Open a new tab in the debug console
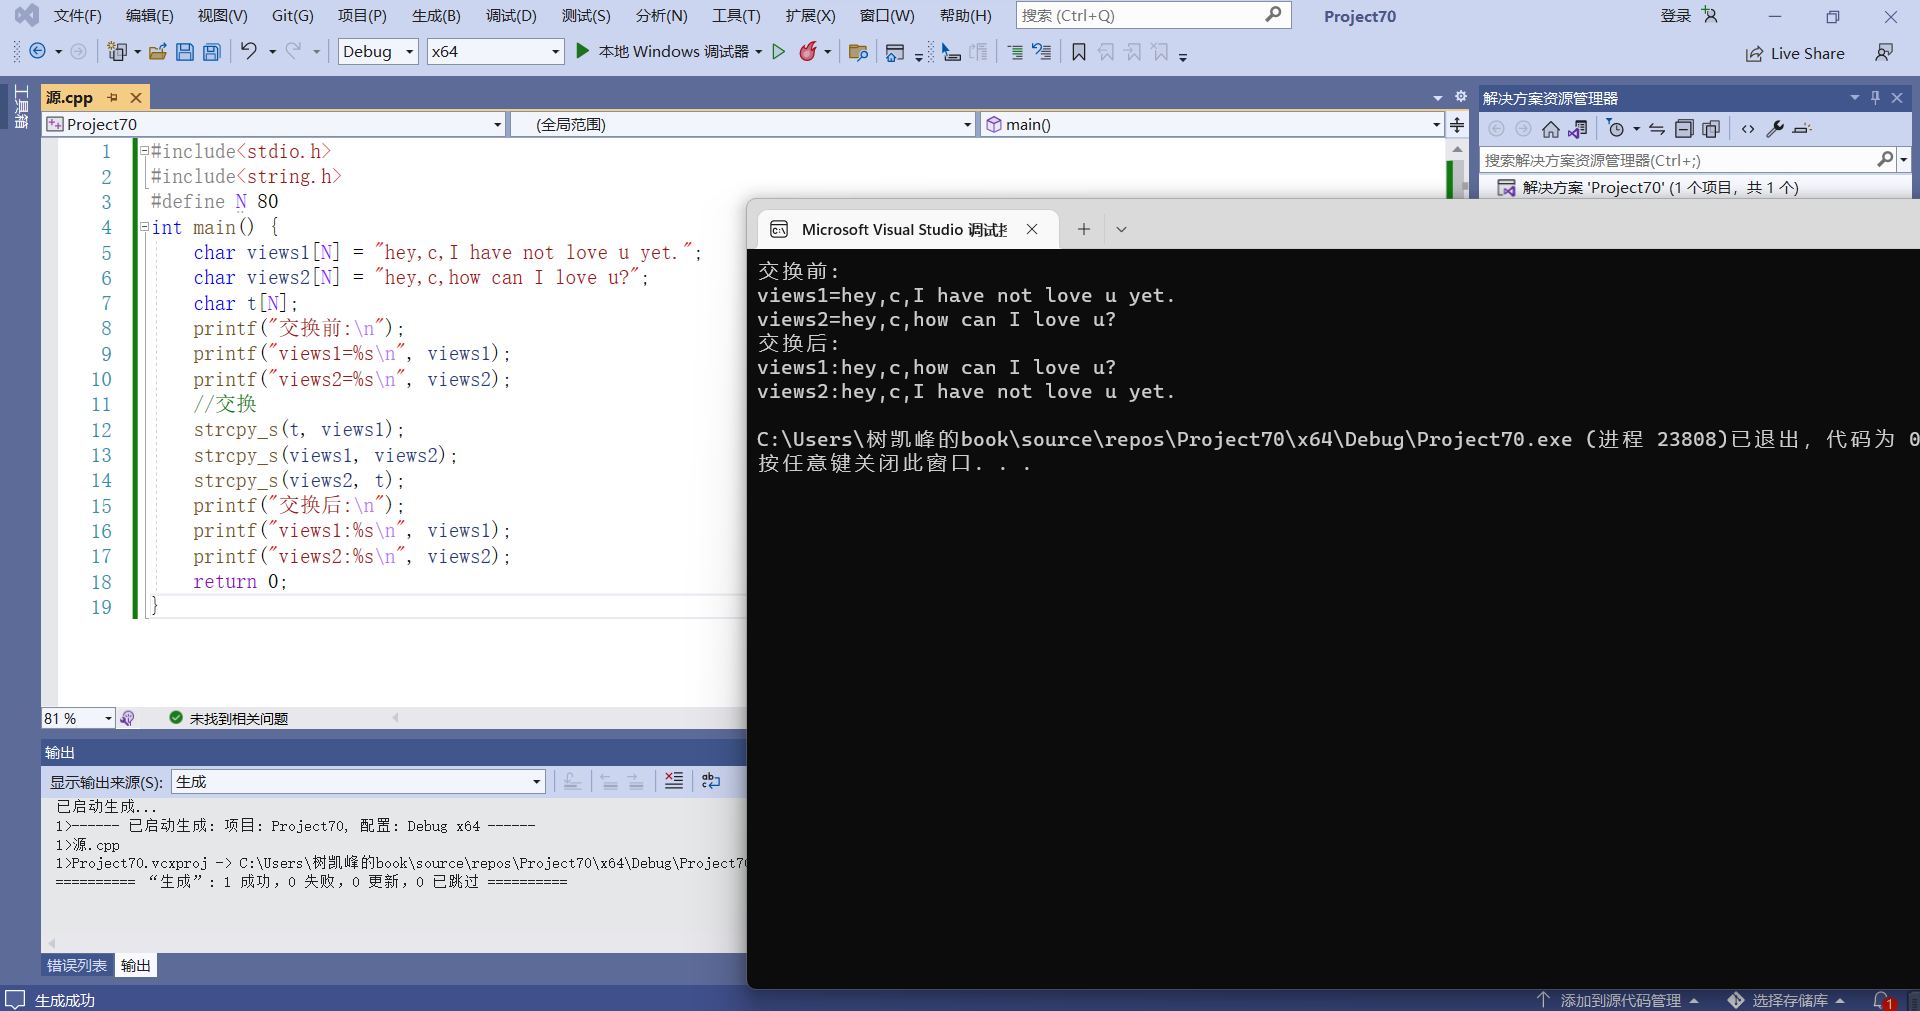This screenshot has width=1920, height=1011. click(1083, 229)
